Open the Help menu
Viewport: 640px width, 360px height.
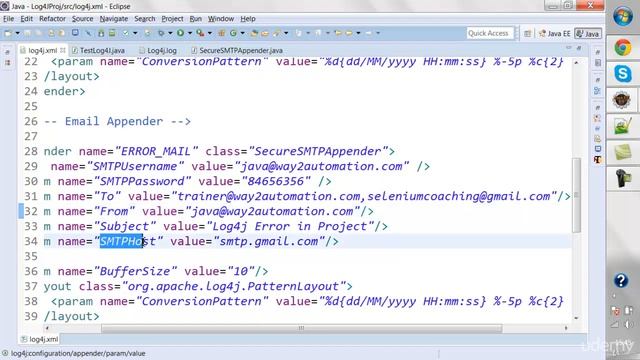pyautogui.click(x=248, y=19)
